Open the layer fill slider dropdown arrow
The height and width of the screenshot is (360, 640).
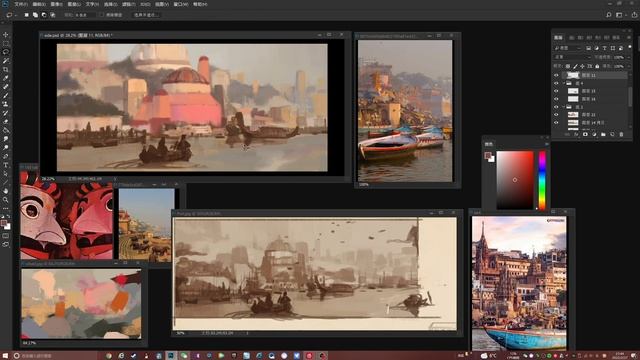point(629,66)
